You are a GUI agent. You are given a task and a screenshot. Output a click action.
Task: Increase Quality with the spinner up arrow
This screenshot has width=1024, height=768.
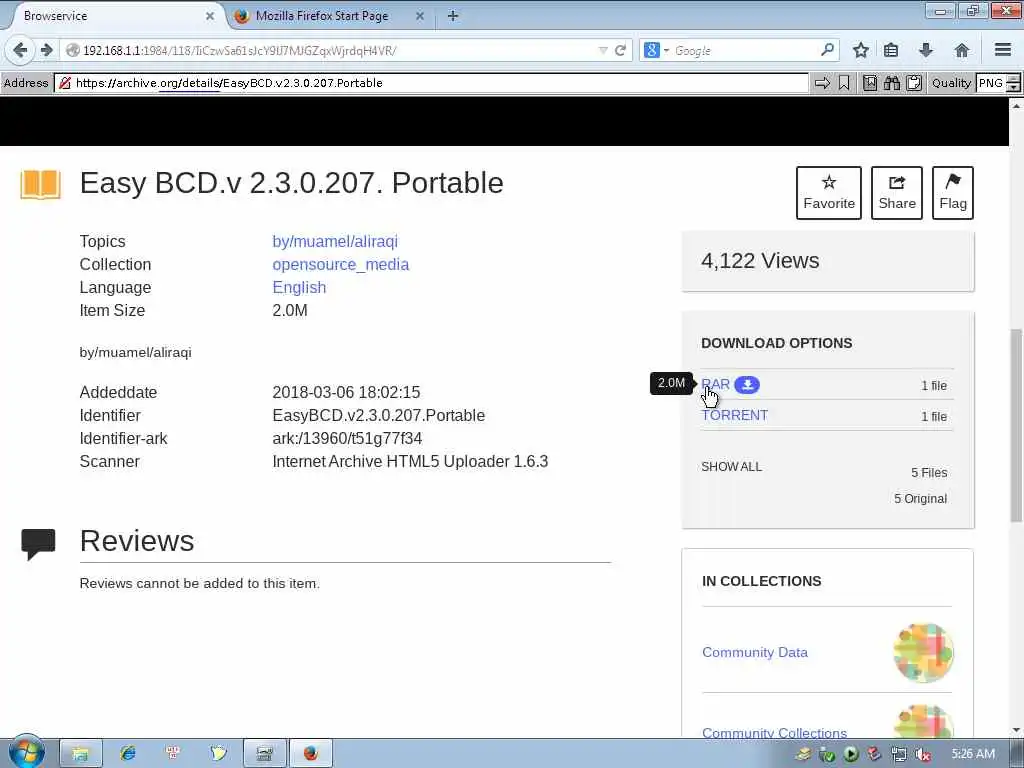[1014, 79]
